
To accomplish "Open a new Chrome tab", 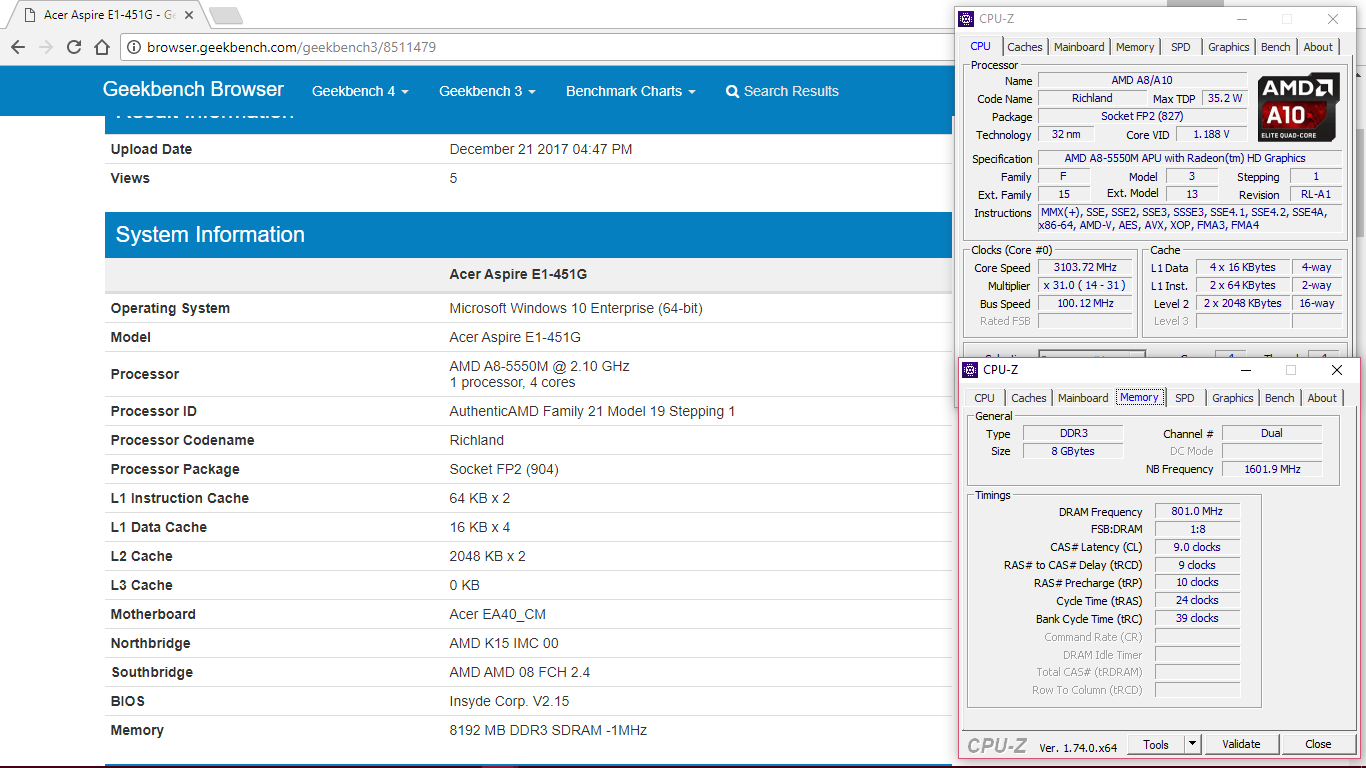I will (226, 16).
